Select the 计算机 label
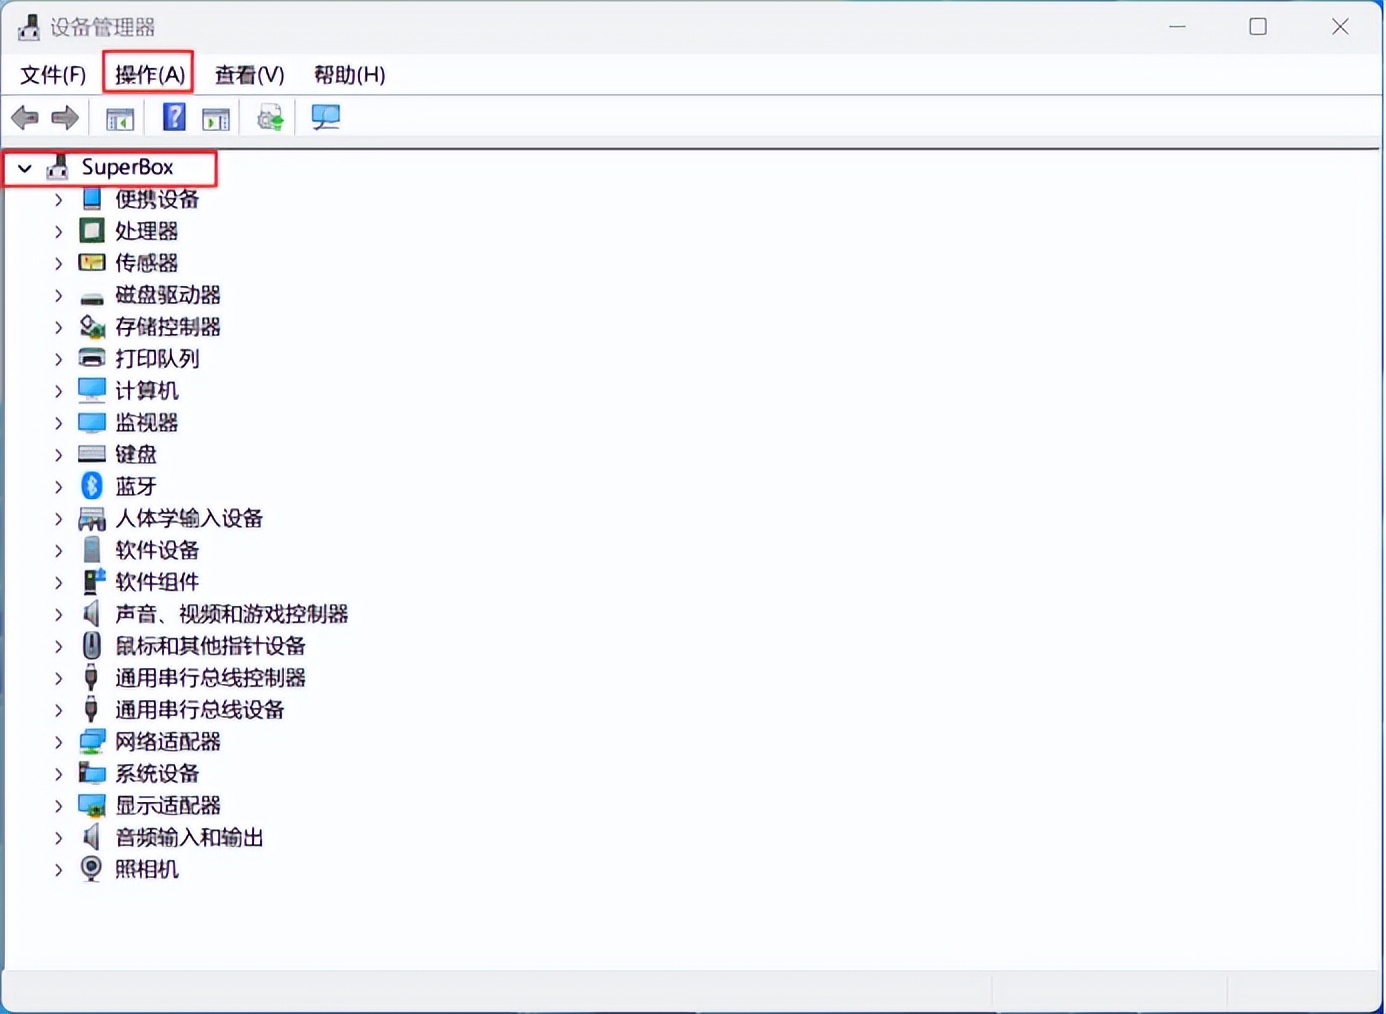The image size is (1386, 1014). click(146, 391)
